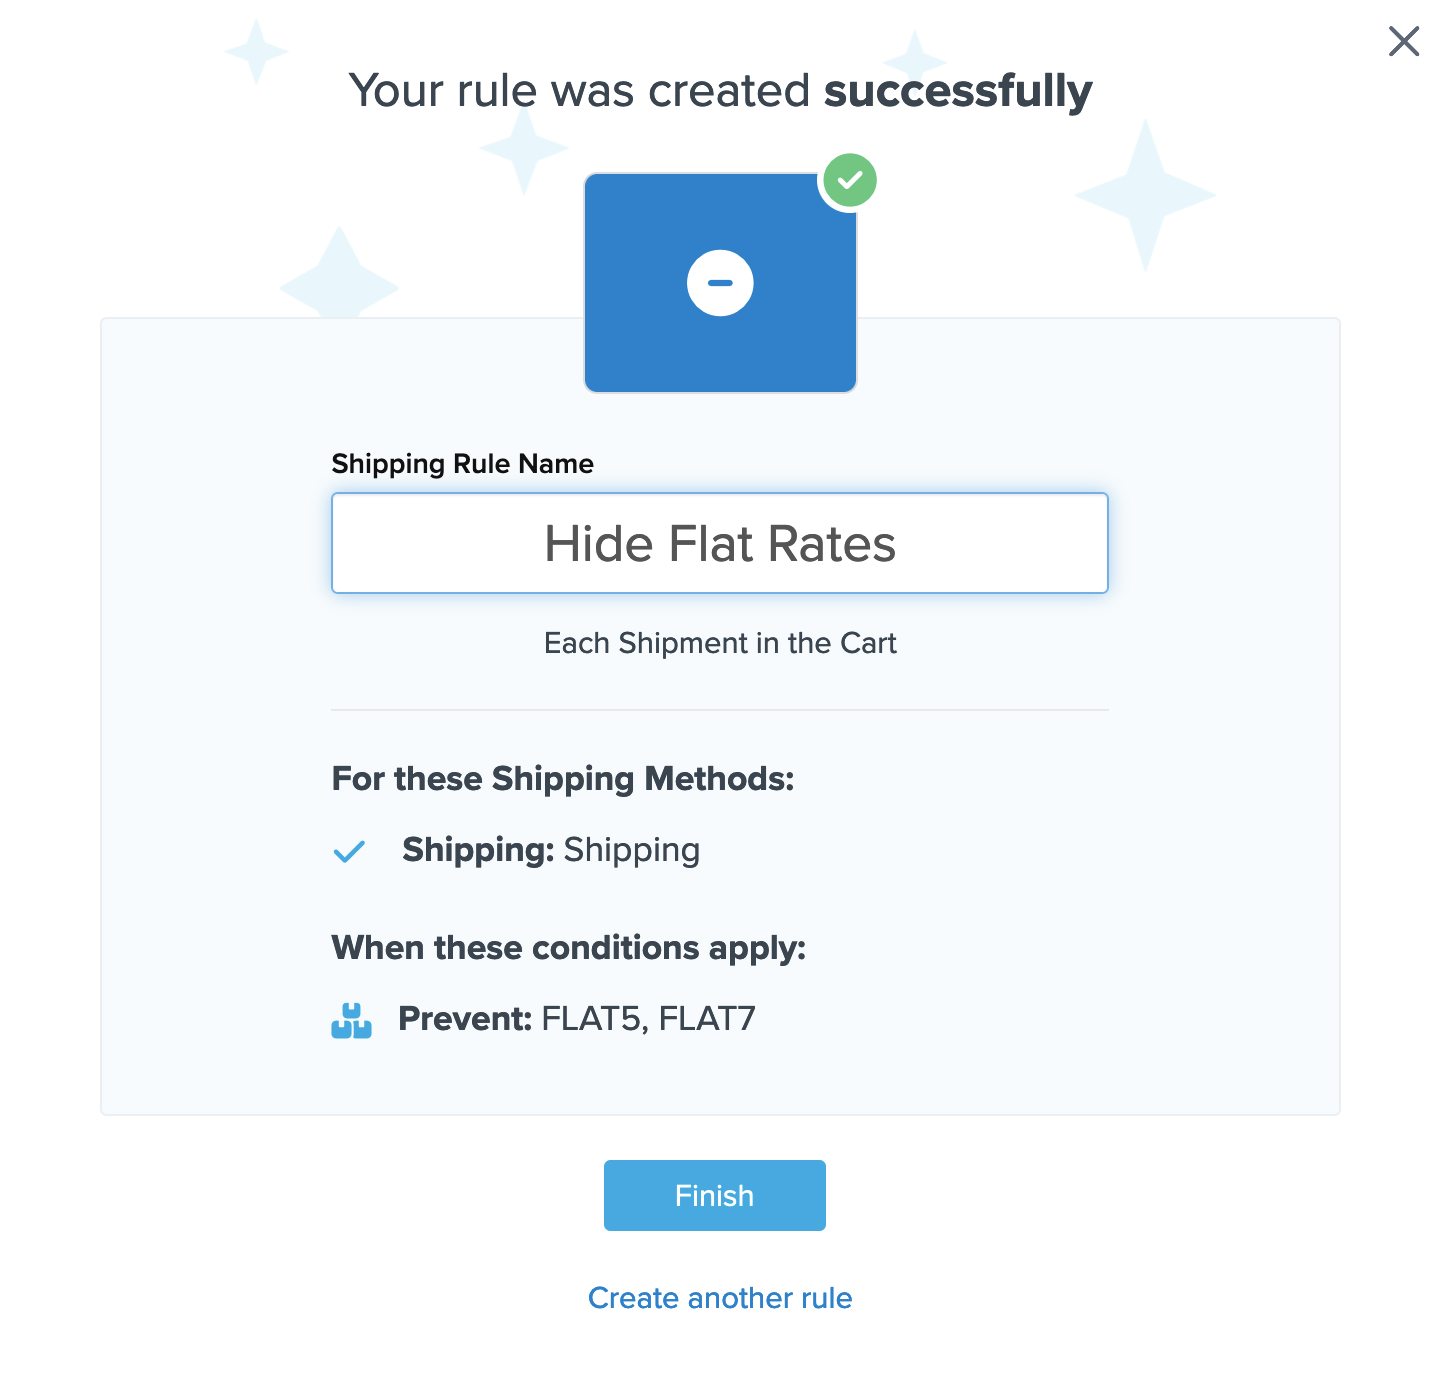This screenshot has width=1436, height=1398.
Task: Click the Shipping Rule Name label
Action: (x=462, y=464)
